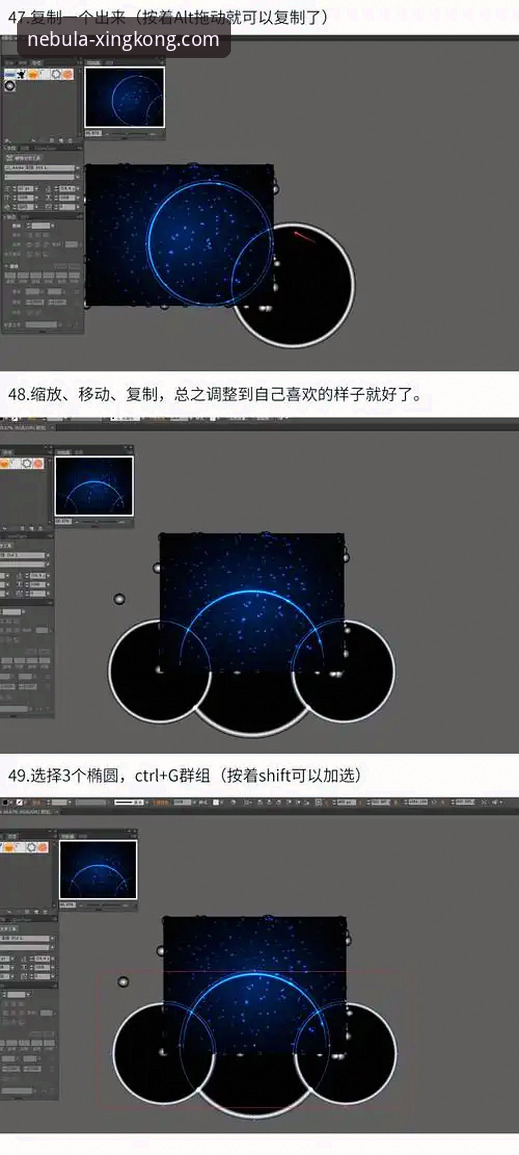This screenshot has height=1155, width=519.
Task: Click white graphic style swatch in step 49 control bar
Action: (x=216, y=802)
